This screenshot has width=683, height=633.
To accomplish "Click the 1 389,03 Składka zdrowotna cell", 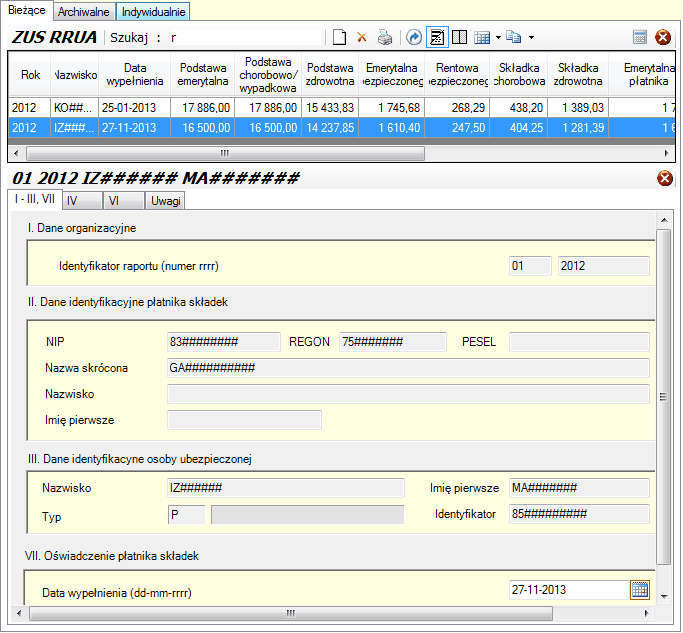I will (578, 108).
